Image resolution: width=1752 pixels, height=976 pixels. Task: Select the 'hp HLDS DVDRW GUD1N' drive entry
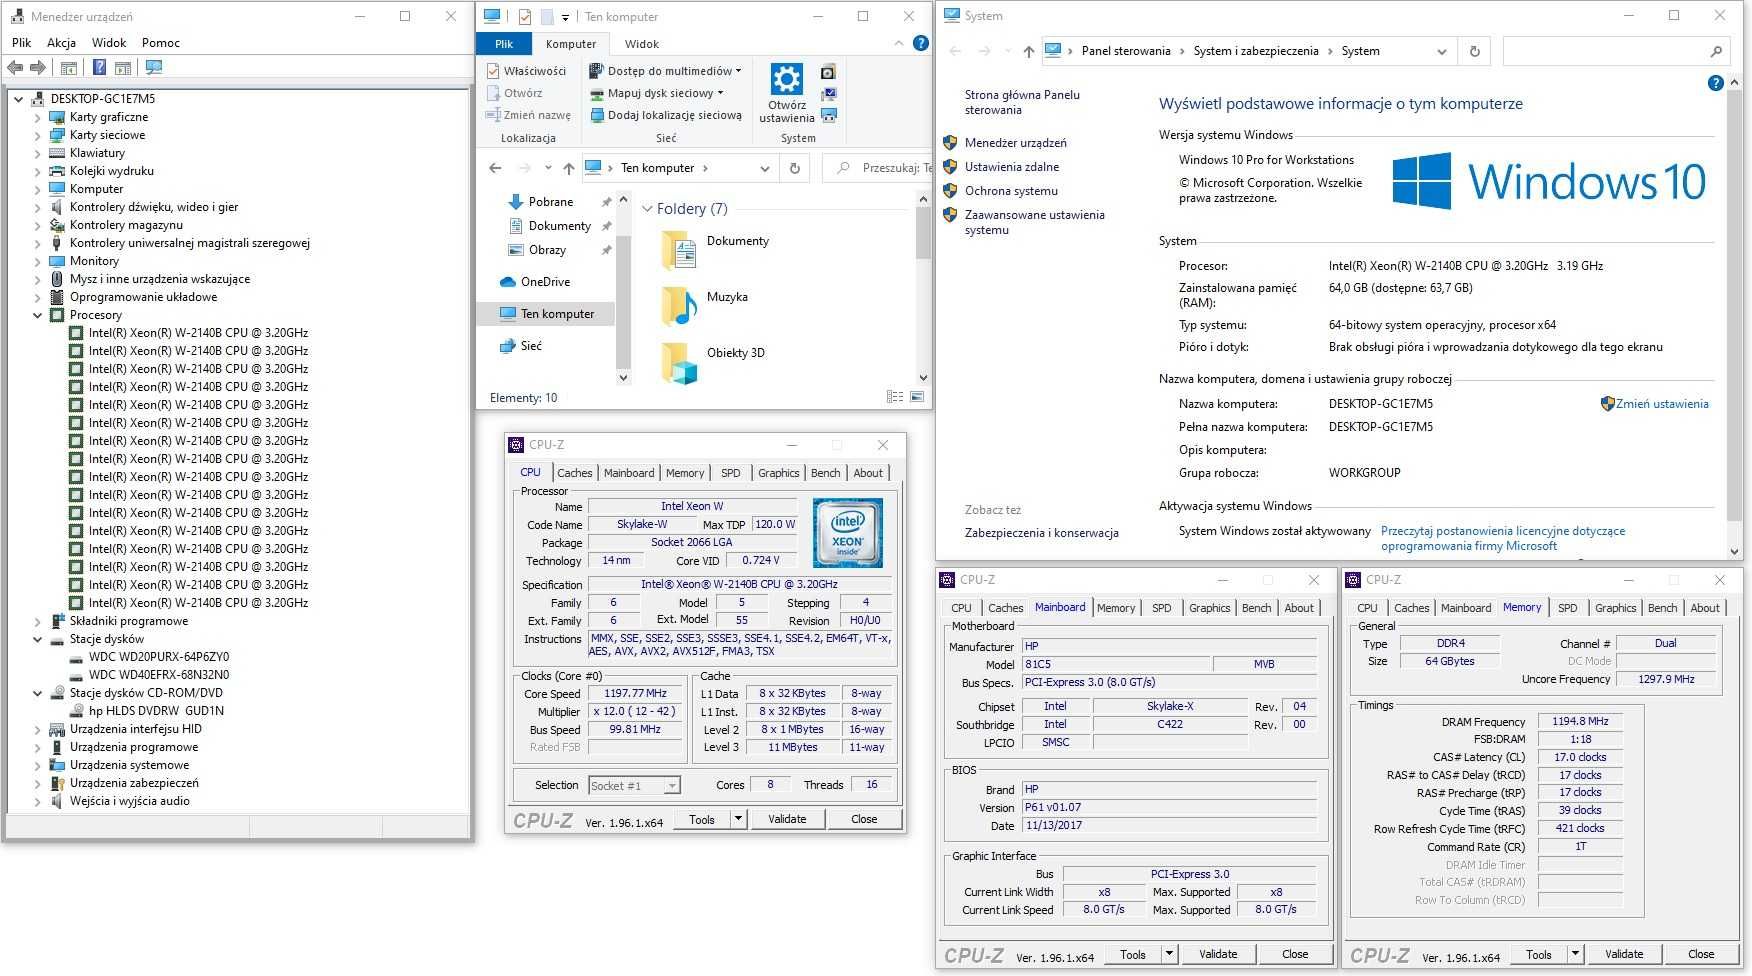click(156, 711)
